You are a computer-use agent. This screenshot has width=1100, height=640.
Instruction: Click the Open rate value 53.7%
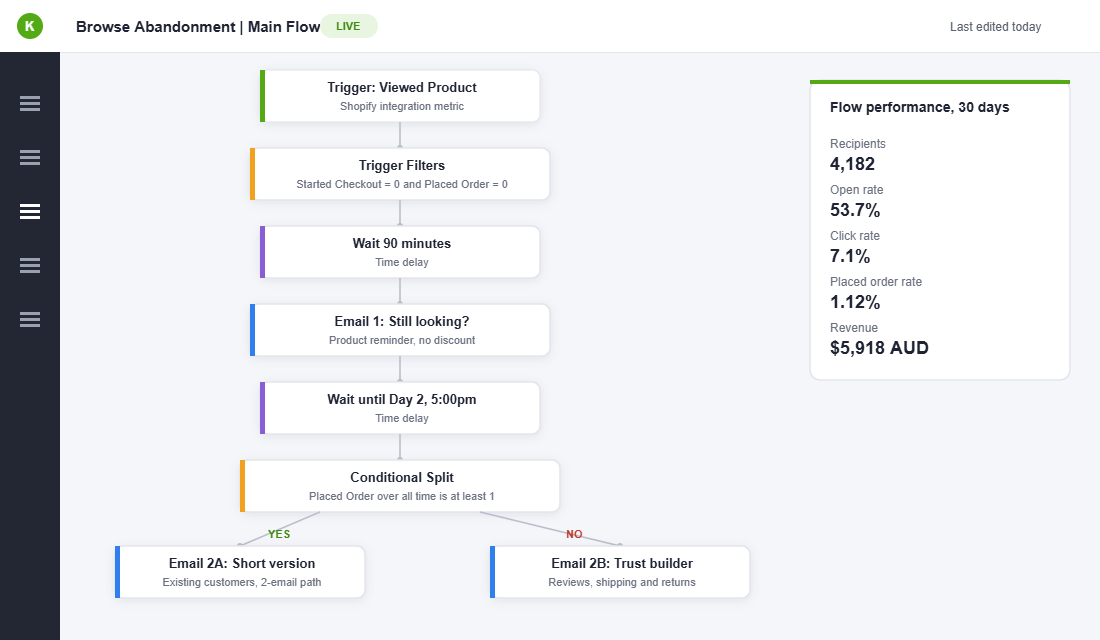[854, 210]
